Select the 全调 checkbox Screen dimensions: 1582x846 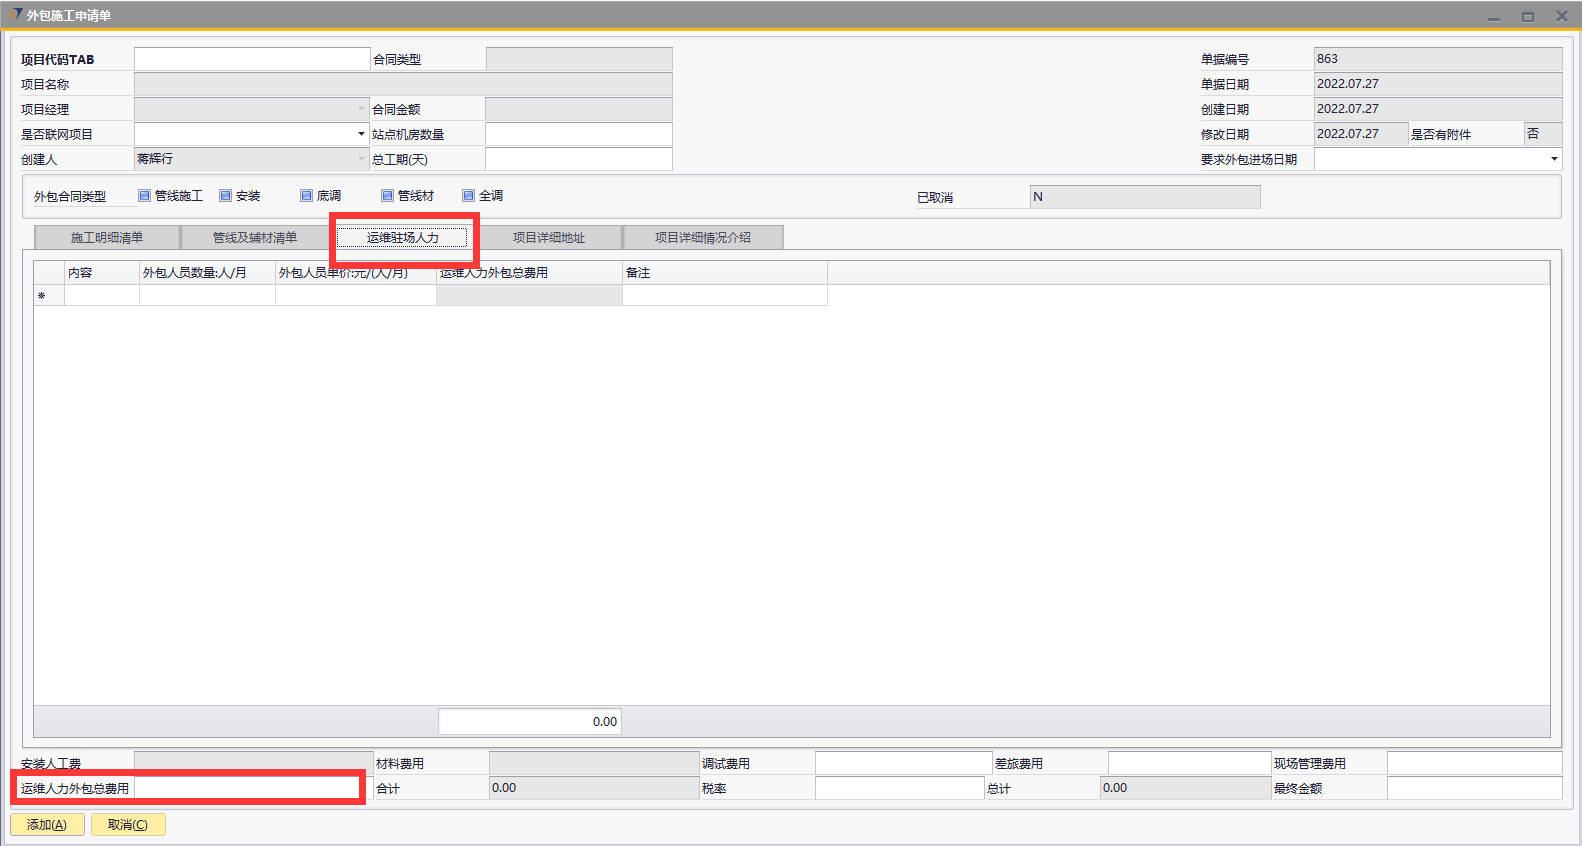click(468, 196)
